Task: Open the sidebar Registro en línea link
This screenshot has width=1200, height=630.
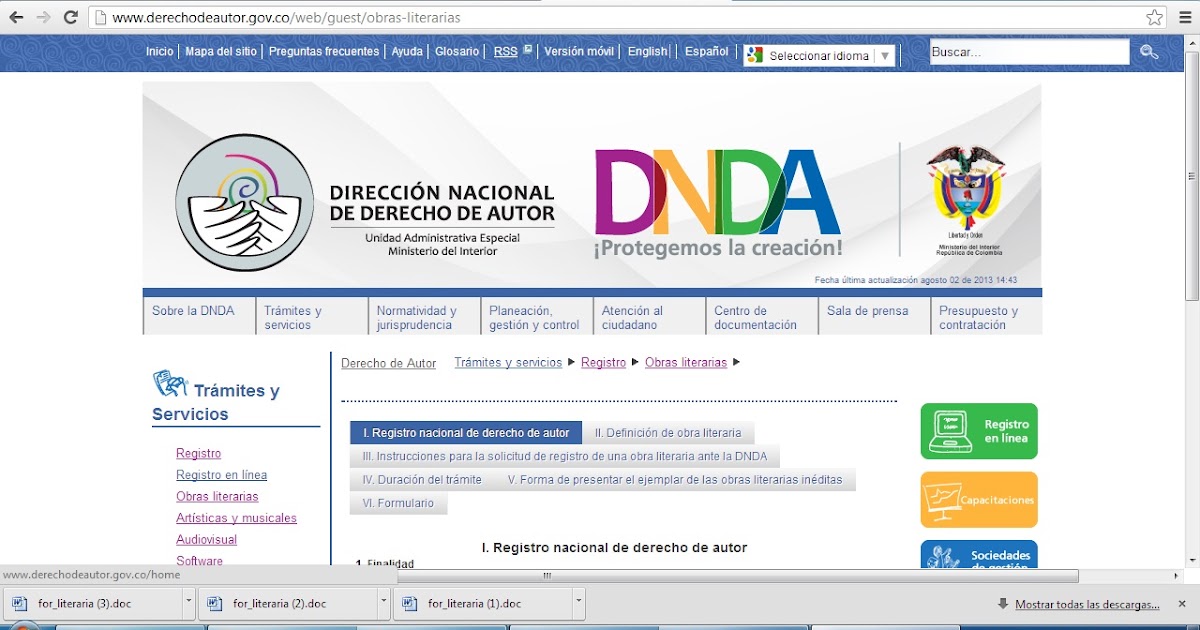Action: (x=221, y=475)
